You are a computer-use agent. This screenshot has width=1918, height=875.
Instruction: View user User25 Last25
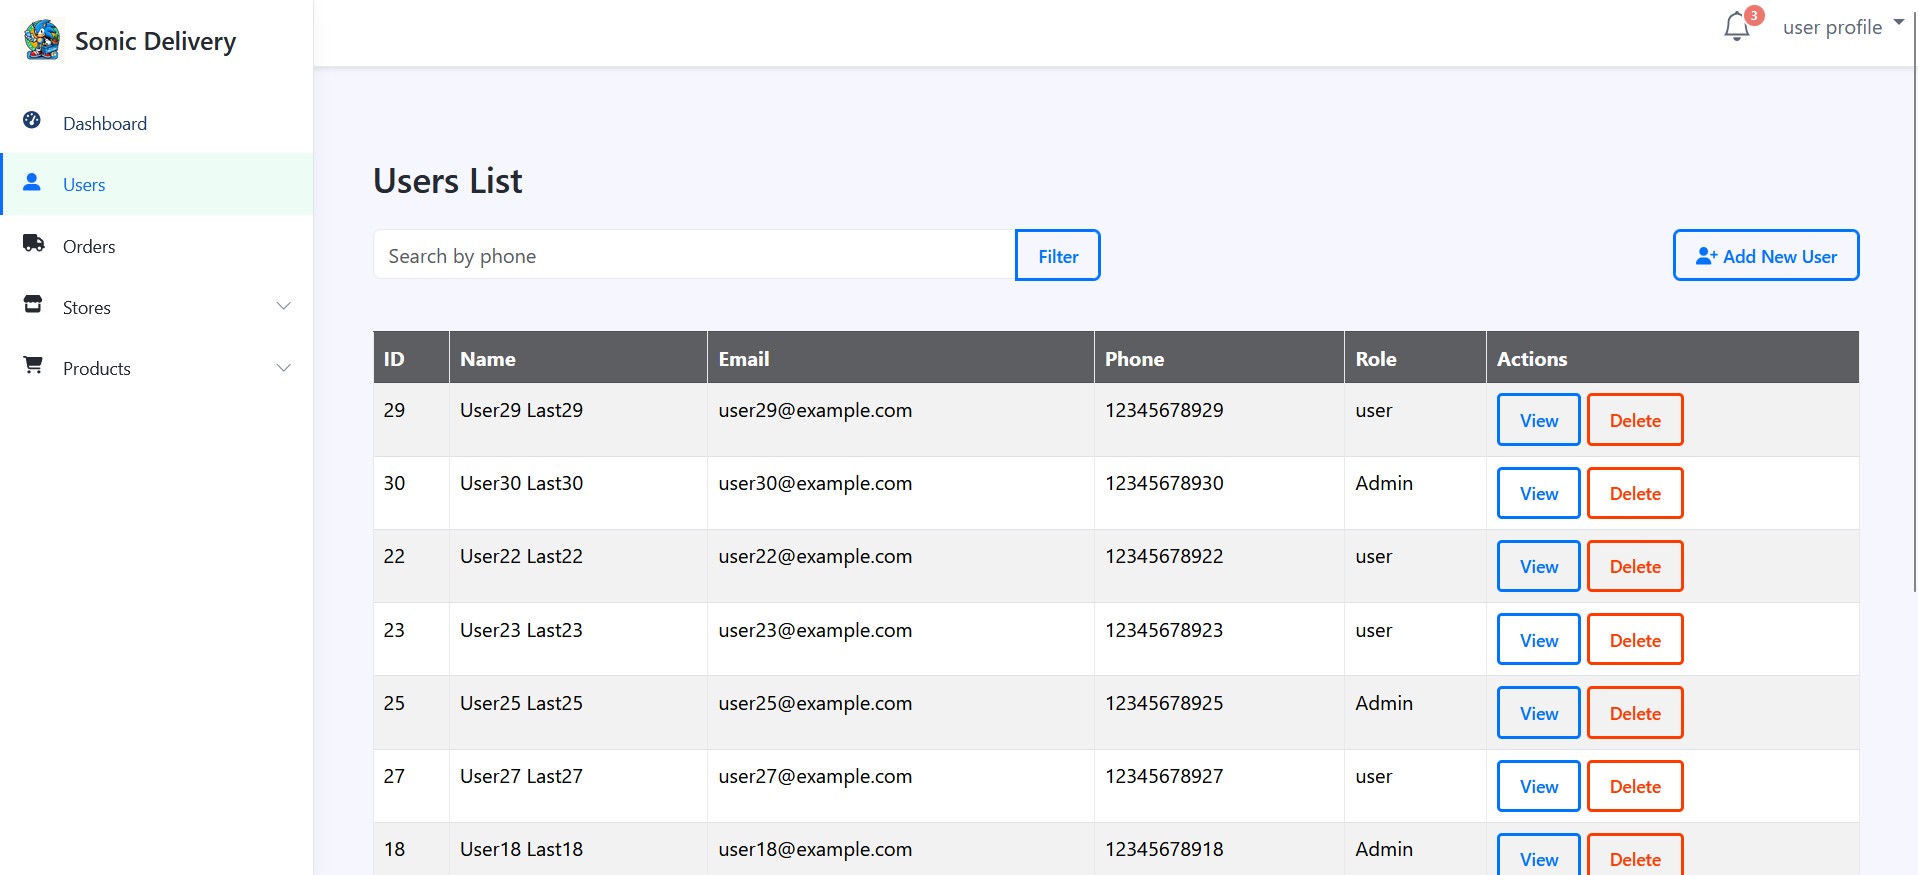[1538, 713]
